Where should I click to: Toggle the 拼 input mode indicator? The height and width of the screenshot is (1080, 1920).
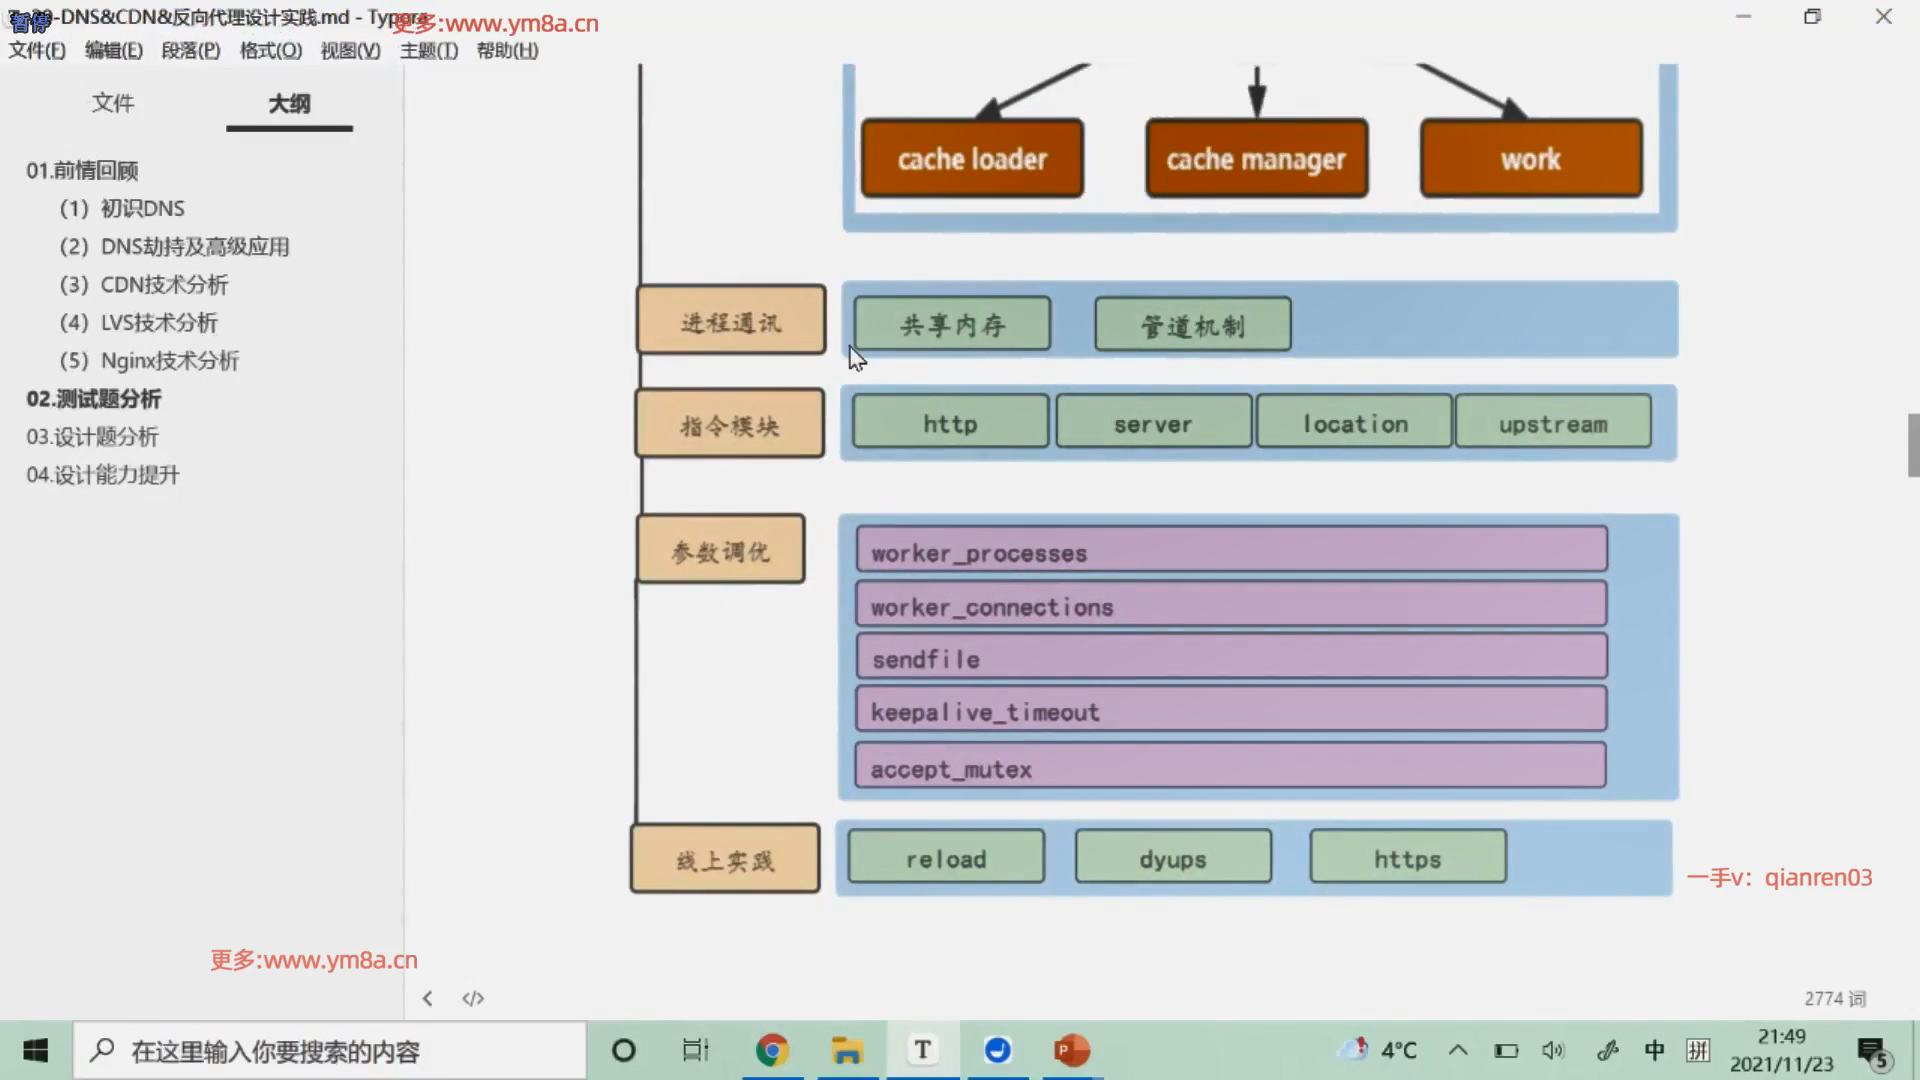coord(1698,1050)
